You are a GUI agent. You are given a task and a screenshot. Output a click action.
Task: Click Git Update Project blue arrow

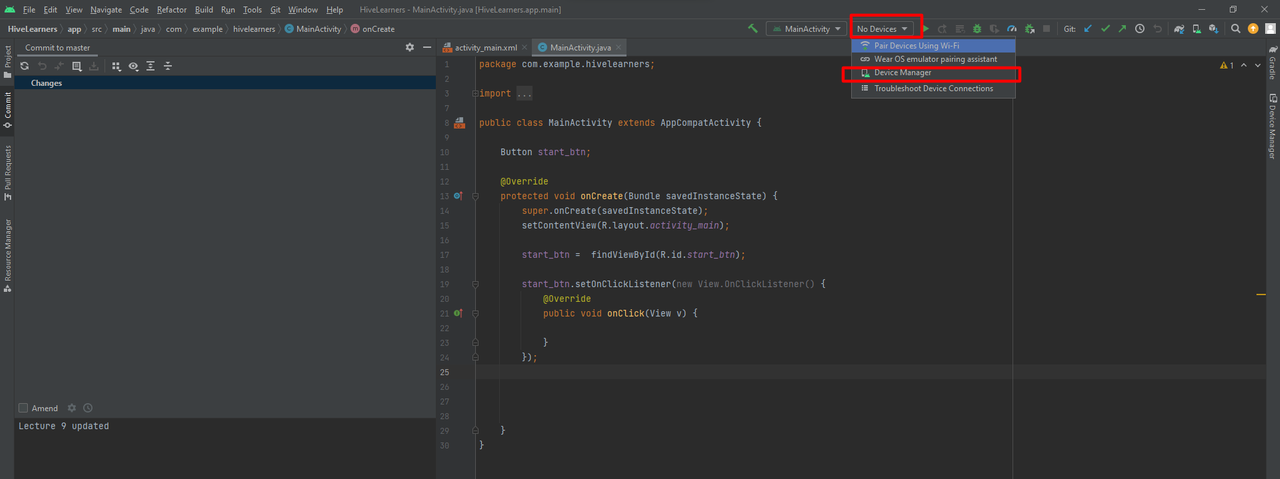[1088, 29]
